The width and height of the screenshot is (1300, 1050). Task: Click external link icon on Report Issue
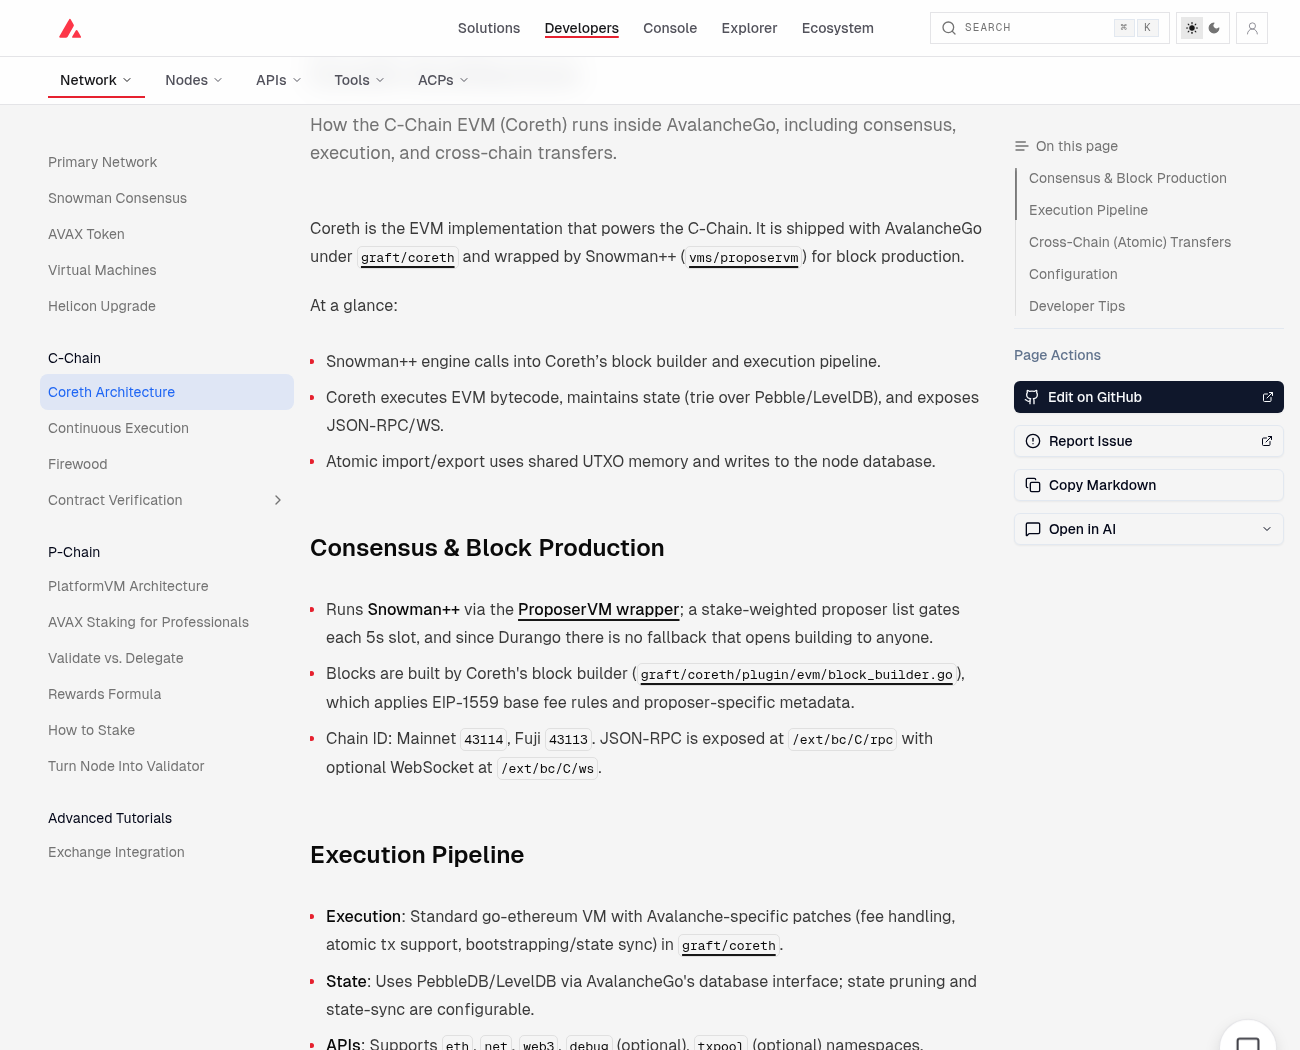1267,441
